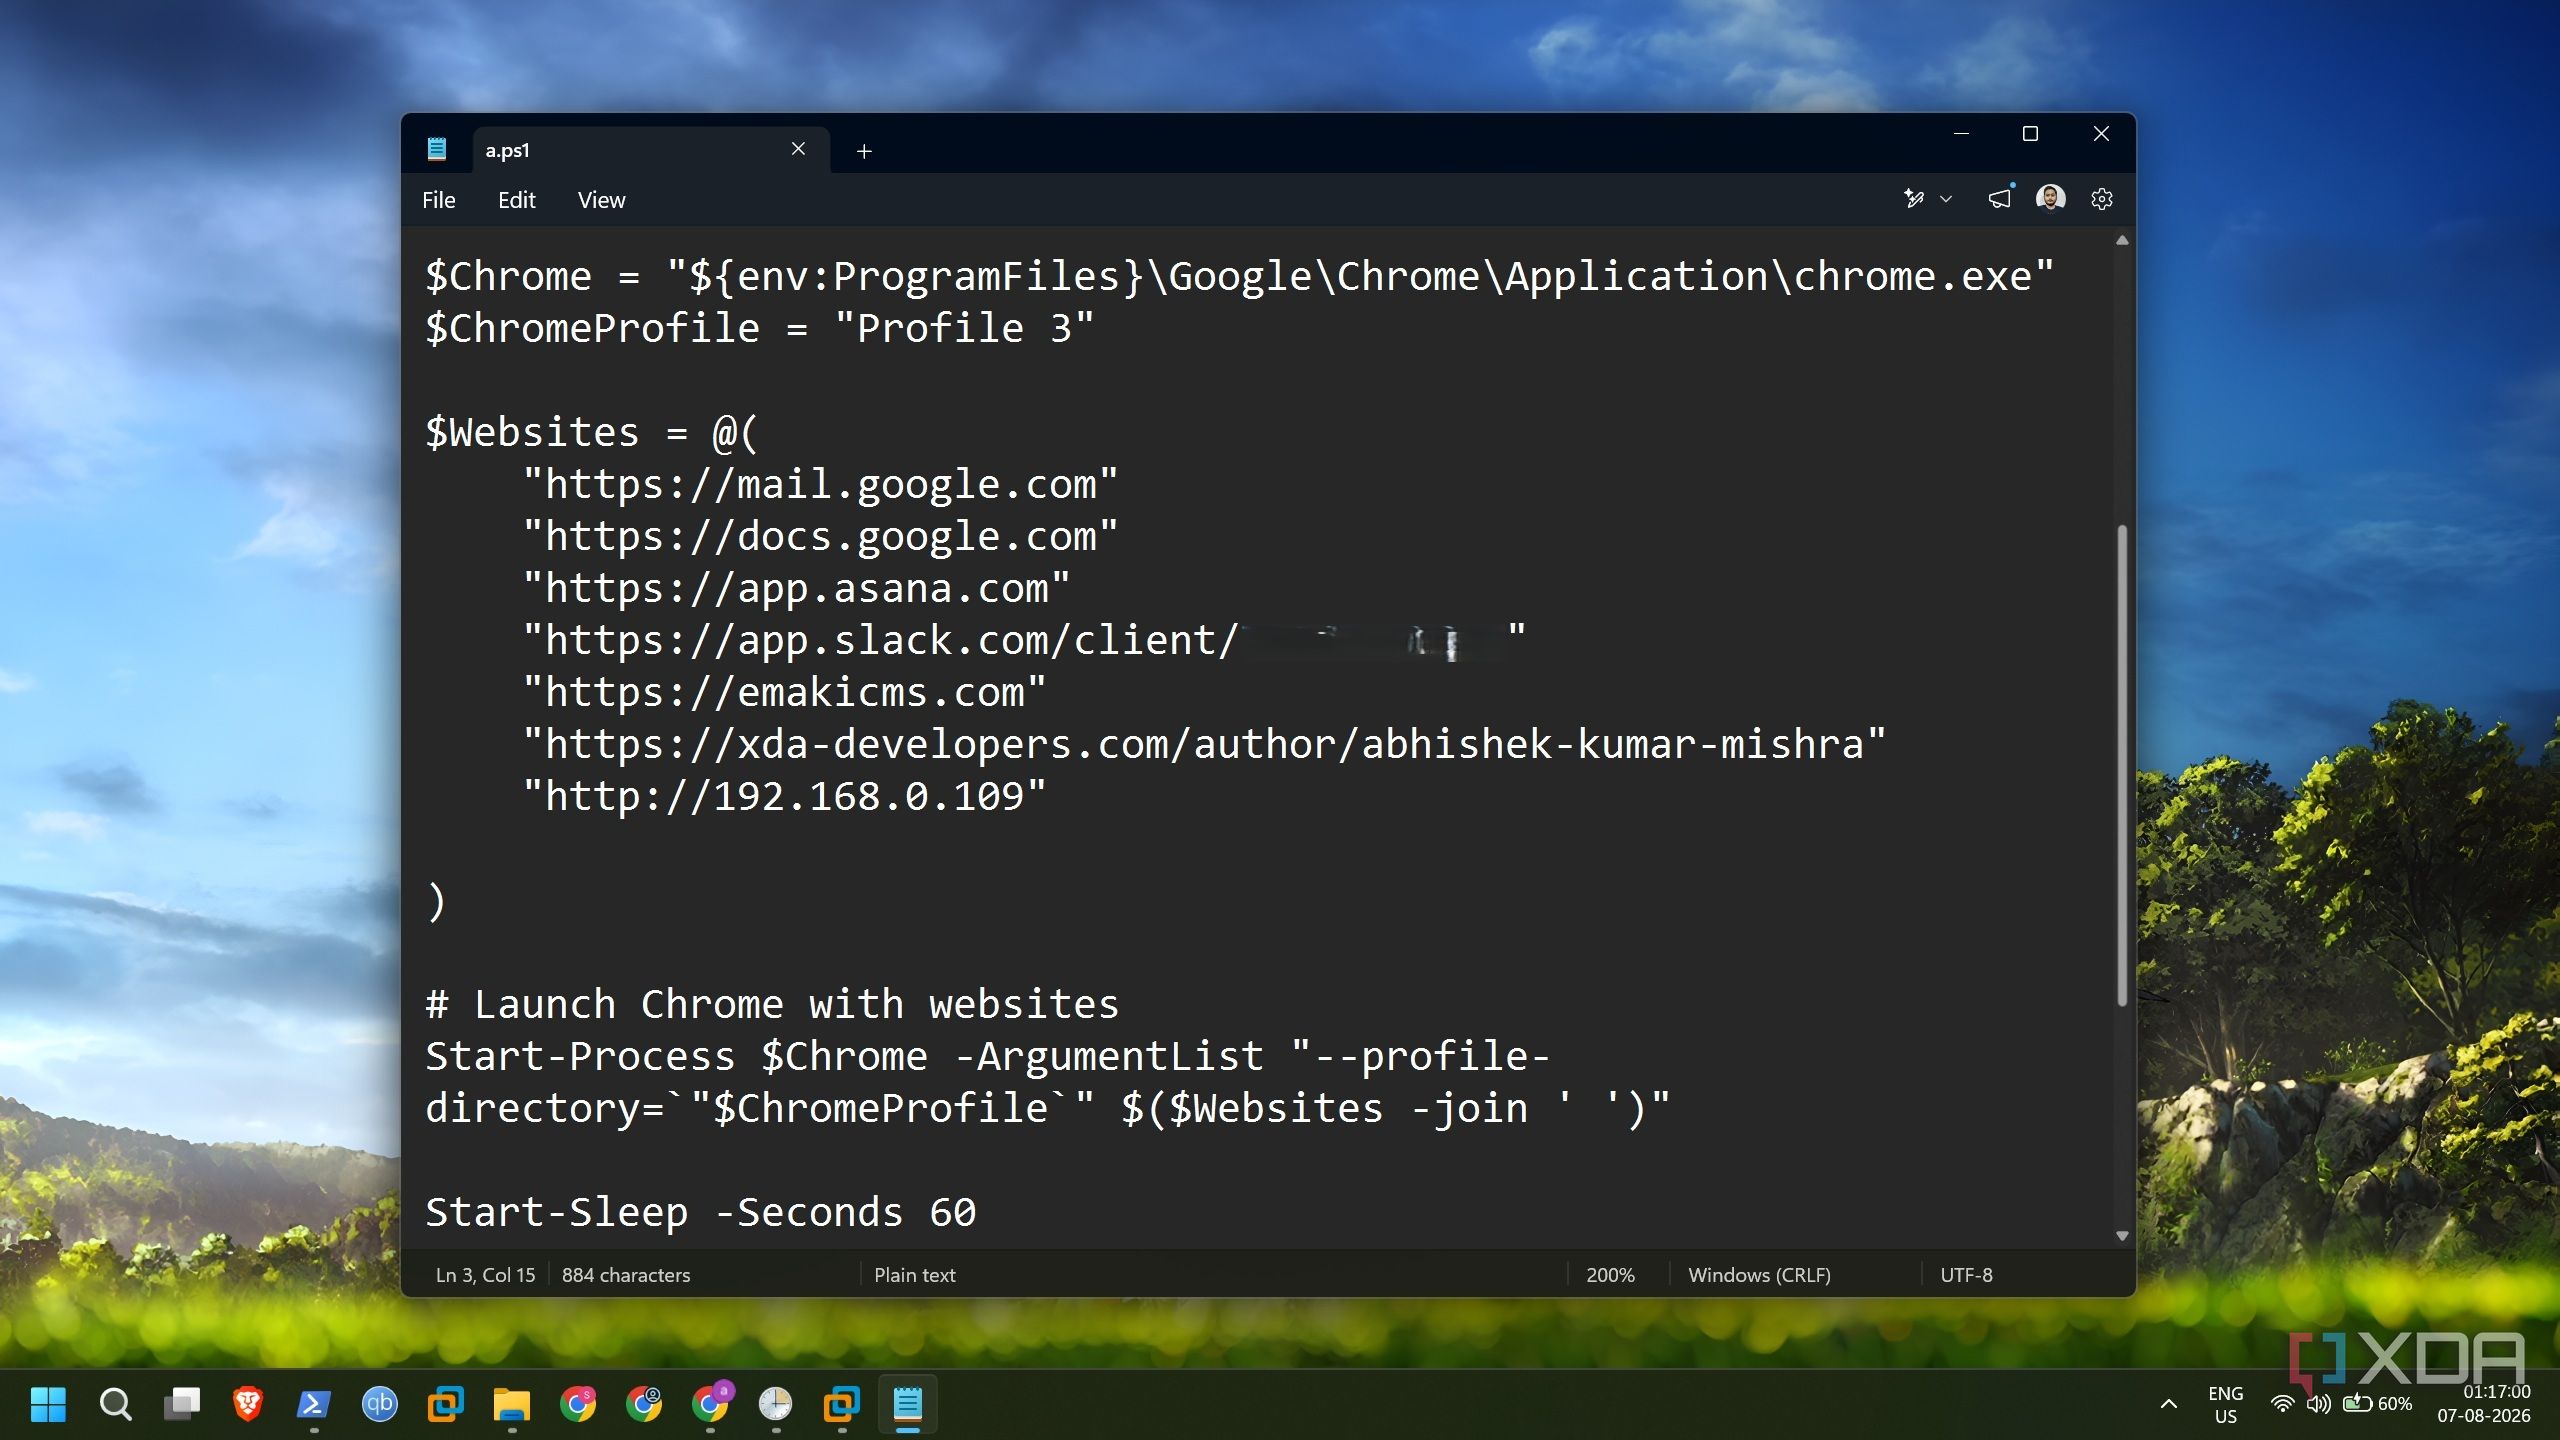Click the scrollbar up arrow
The width and height of the screenshot is (2560, 1440).
(2122, 240)
